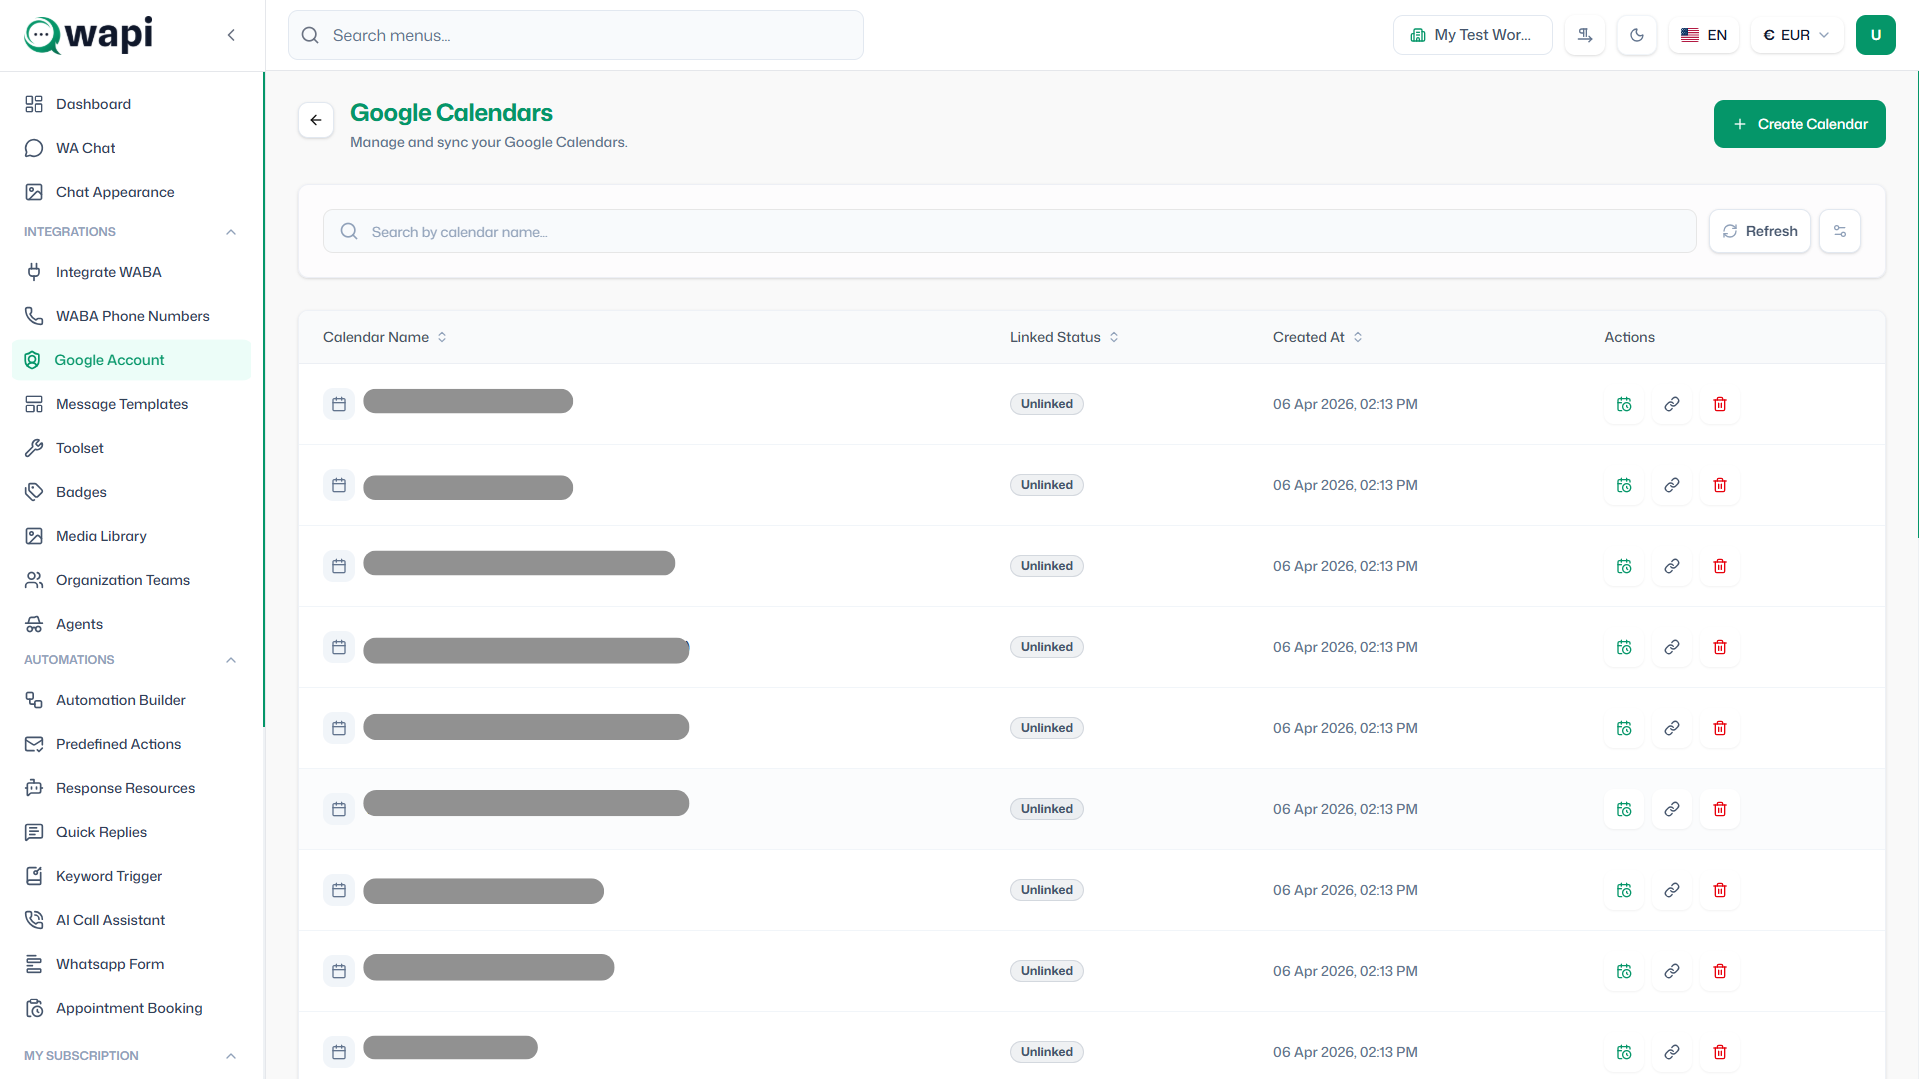Image resolution: width=1919 pixels, height=1079 pixels.
Task: Collapse the Automations section
Action: 231,660
